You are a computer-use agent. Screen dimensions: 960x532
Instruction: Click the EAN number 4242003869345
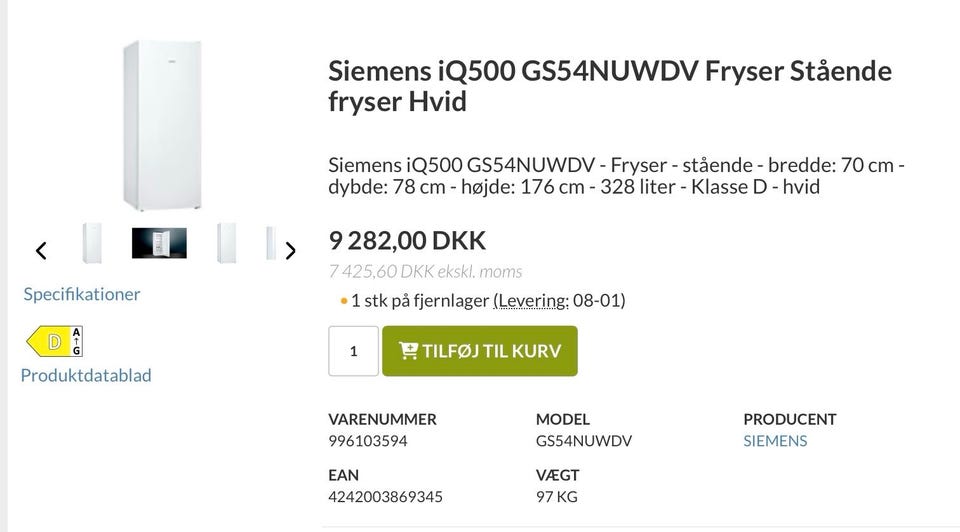[385, 497]
